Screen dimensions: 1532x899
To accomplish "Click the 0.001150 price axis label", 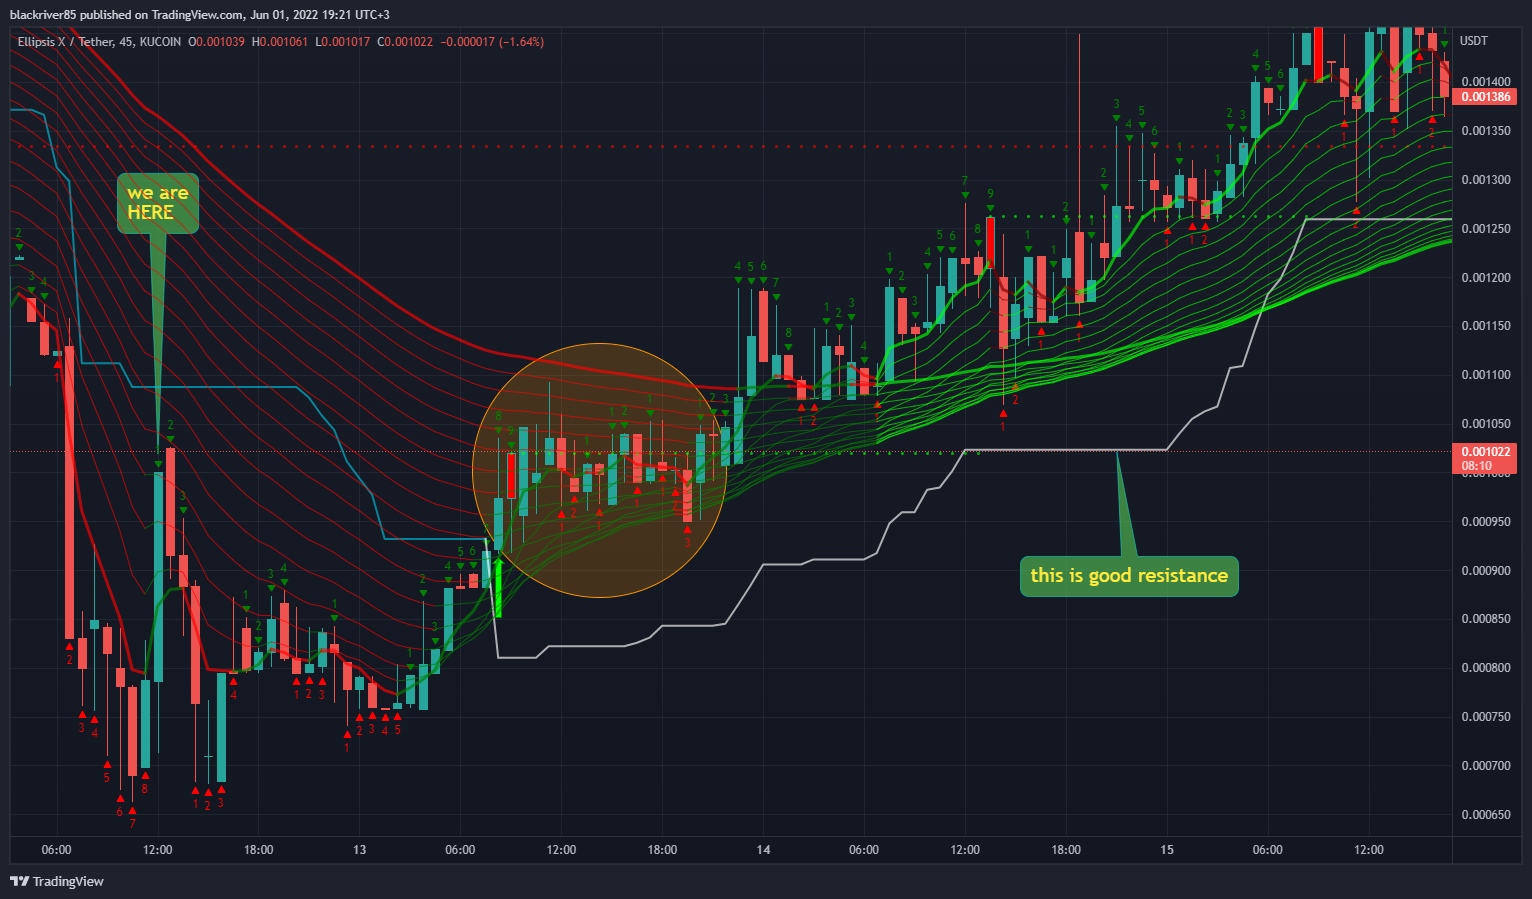I will [x=1486, y=326].
